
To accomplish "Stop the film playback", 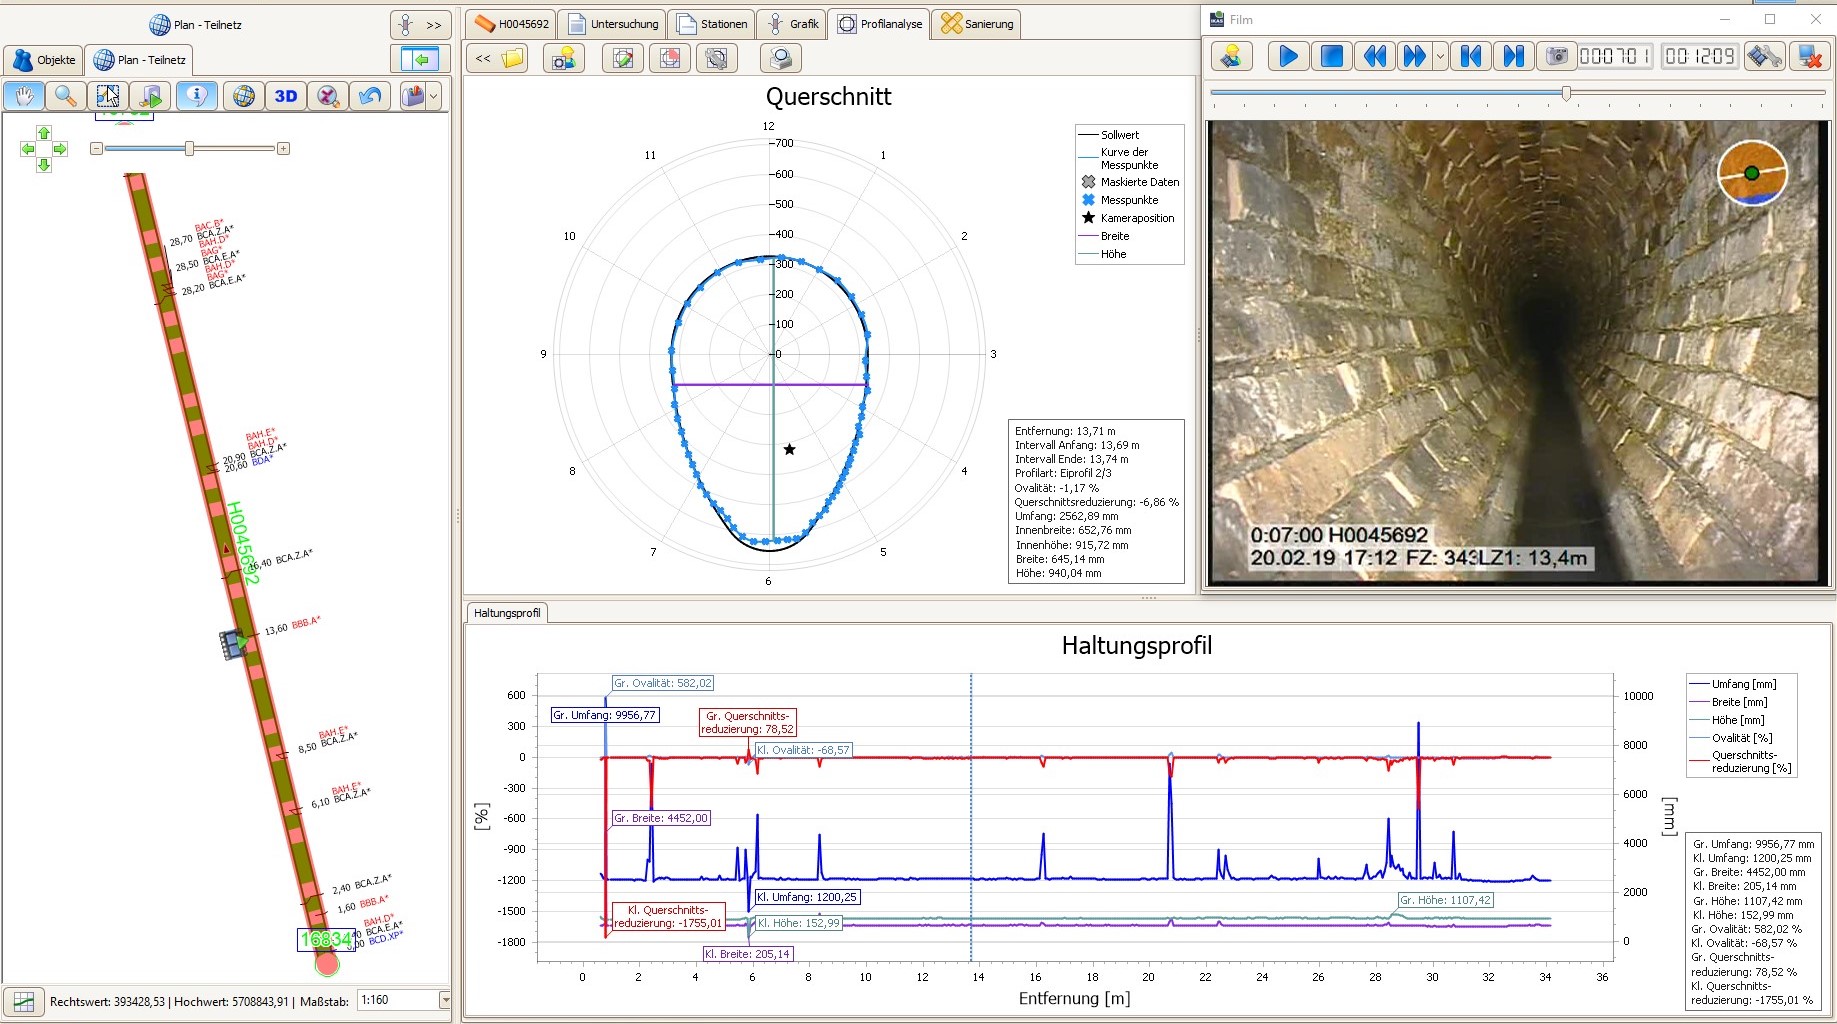I will [x=1331, y=57].
